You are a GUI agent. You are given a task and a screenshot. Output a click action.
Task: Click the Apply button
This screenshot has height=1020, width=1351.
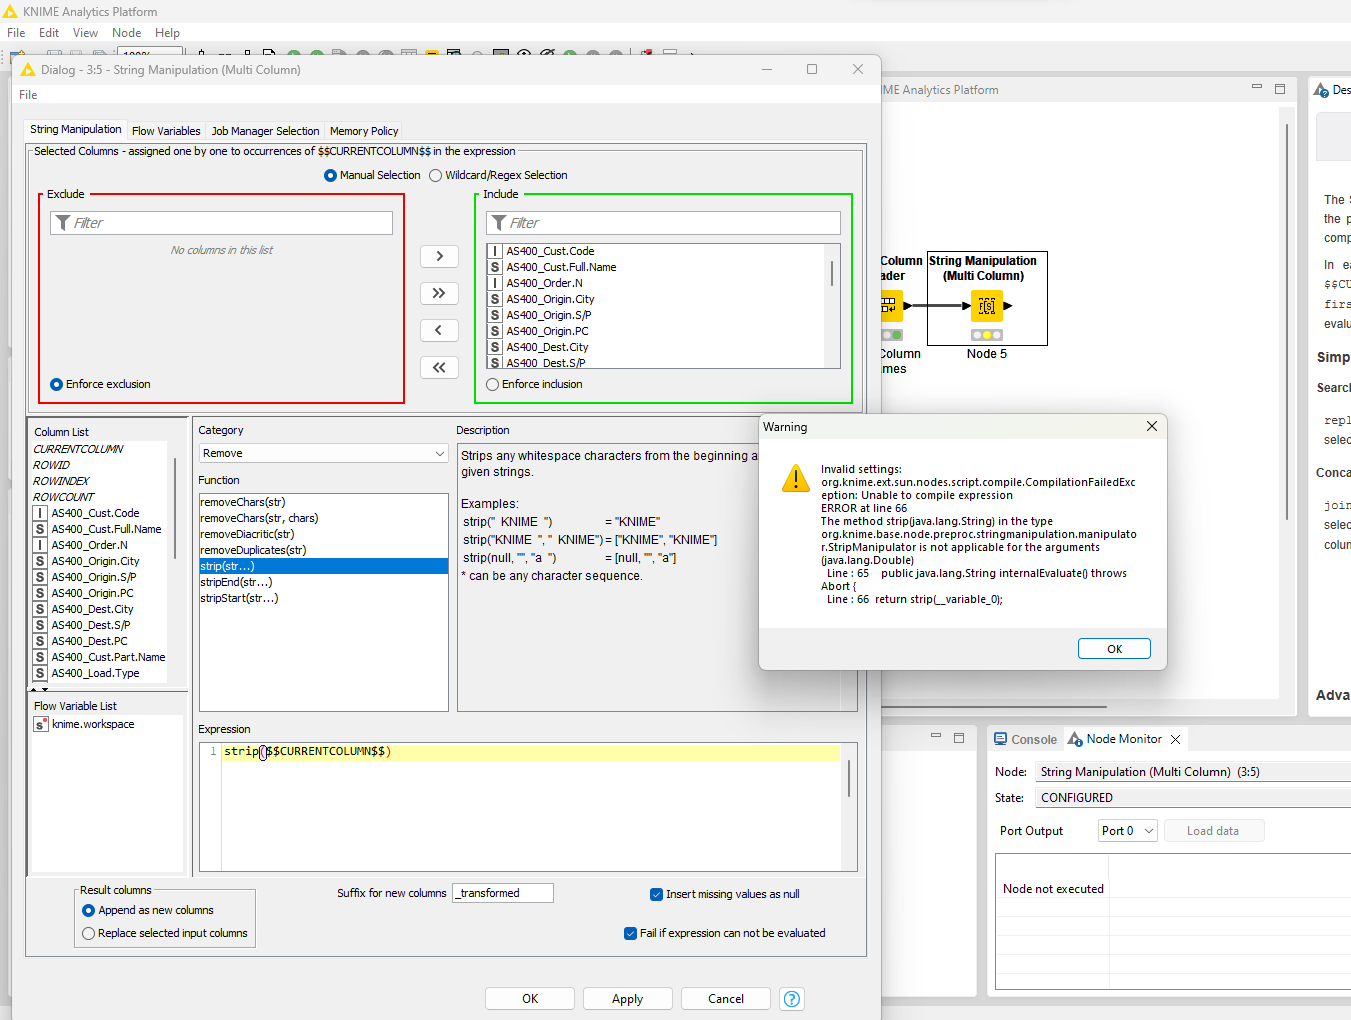(627, 999)
